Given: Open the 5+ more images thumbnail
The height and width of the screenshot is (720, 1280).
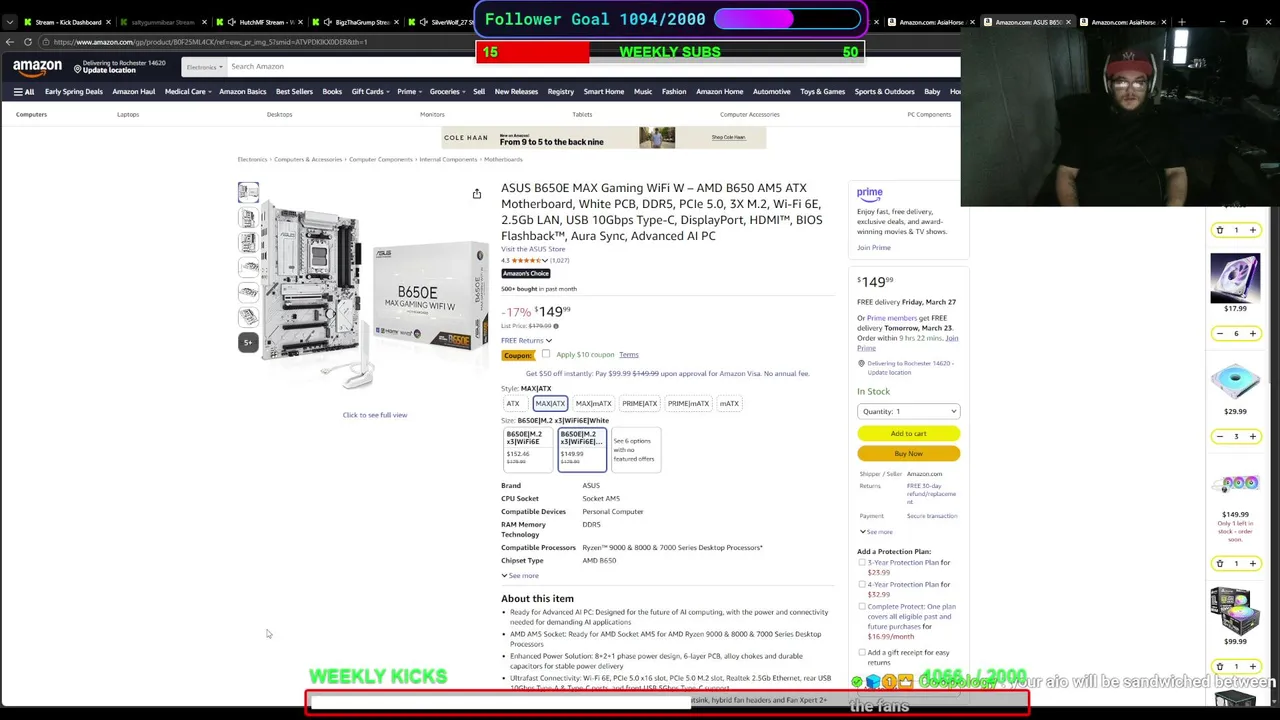Looking at the screenshot, I should (248, 342).
